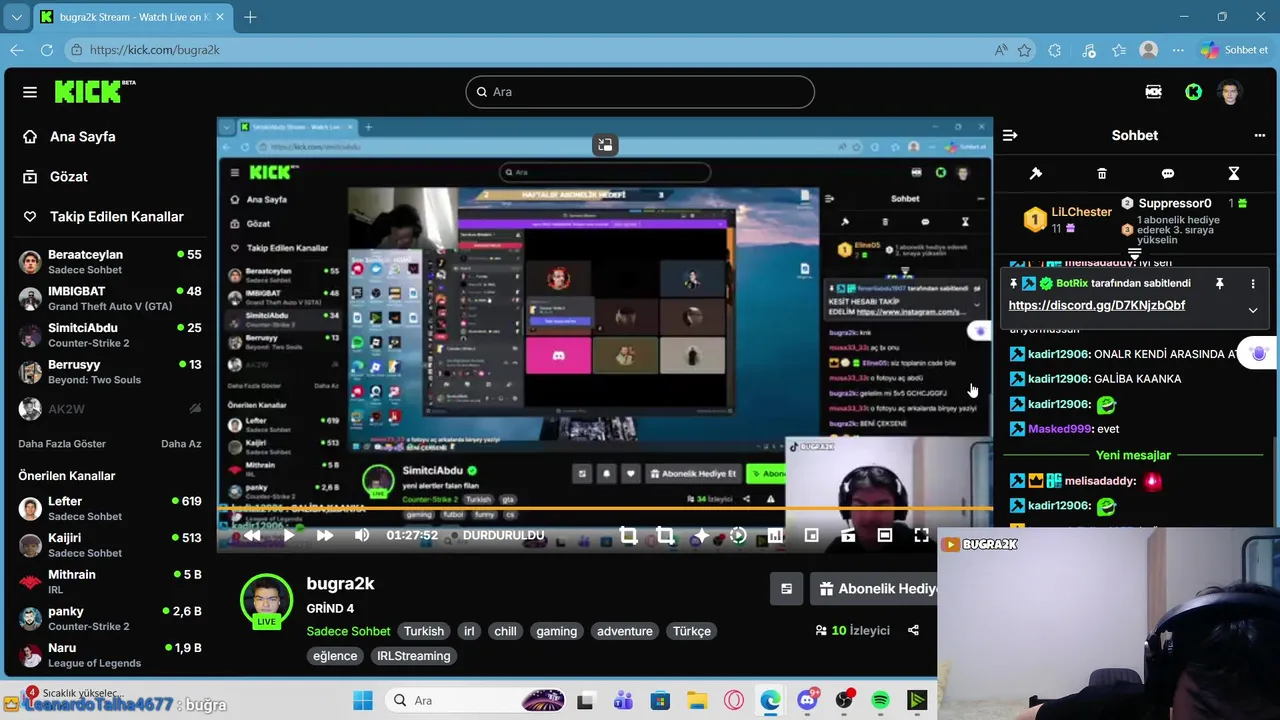
Task: Click the channel panel icon button
Action: tap(786, 589)
